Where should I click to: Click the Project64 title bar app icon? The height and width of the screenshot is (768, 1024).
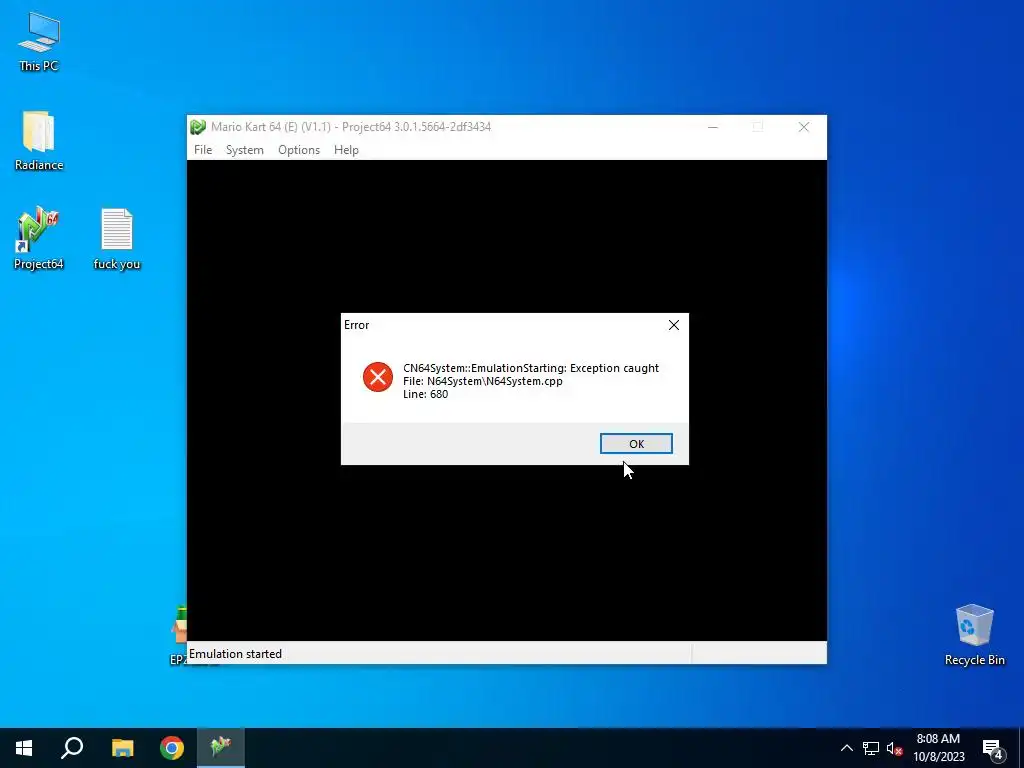click(198, 127)
